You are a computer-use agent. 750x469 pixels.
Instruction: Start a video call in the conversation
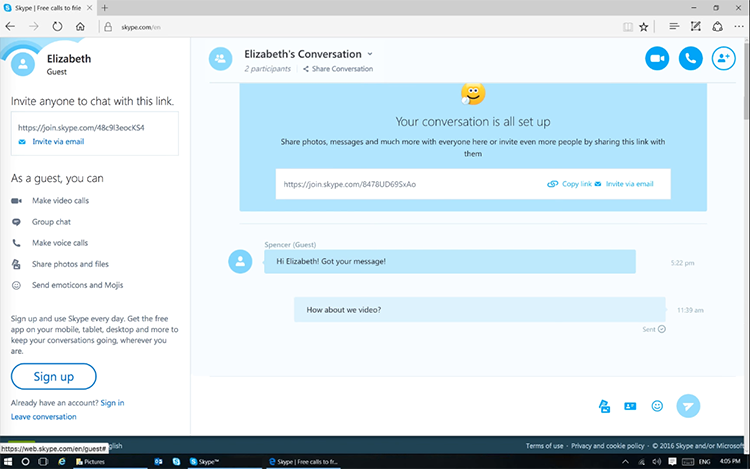657,58
